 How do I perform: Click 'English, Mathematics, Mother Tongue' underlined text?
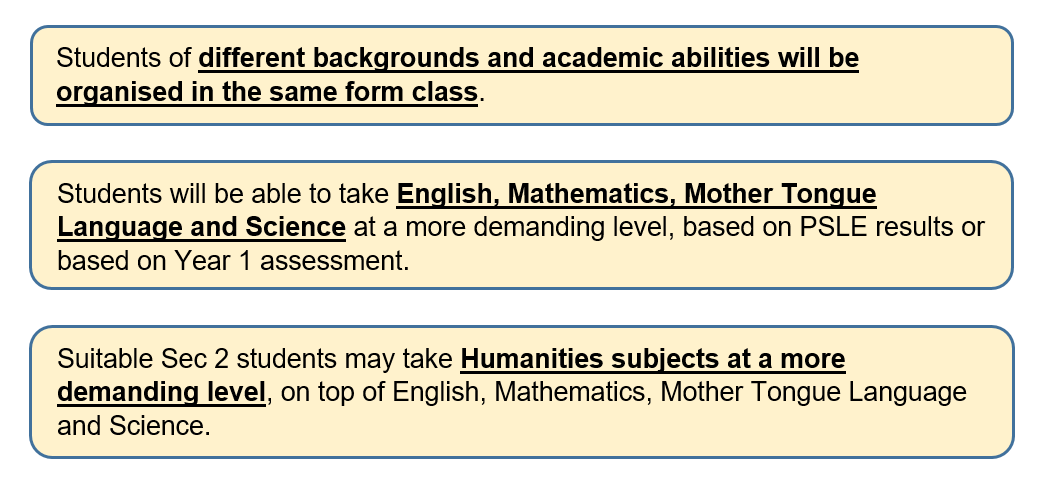point(636,194)
